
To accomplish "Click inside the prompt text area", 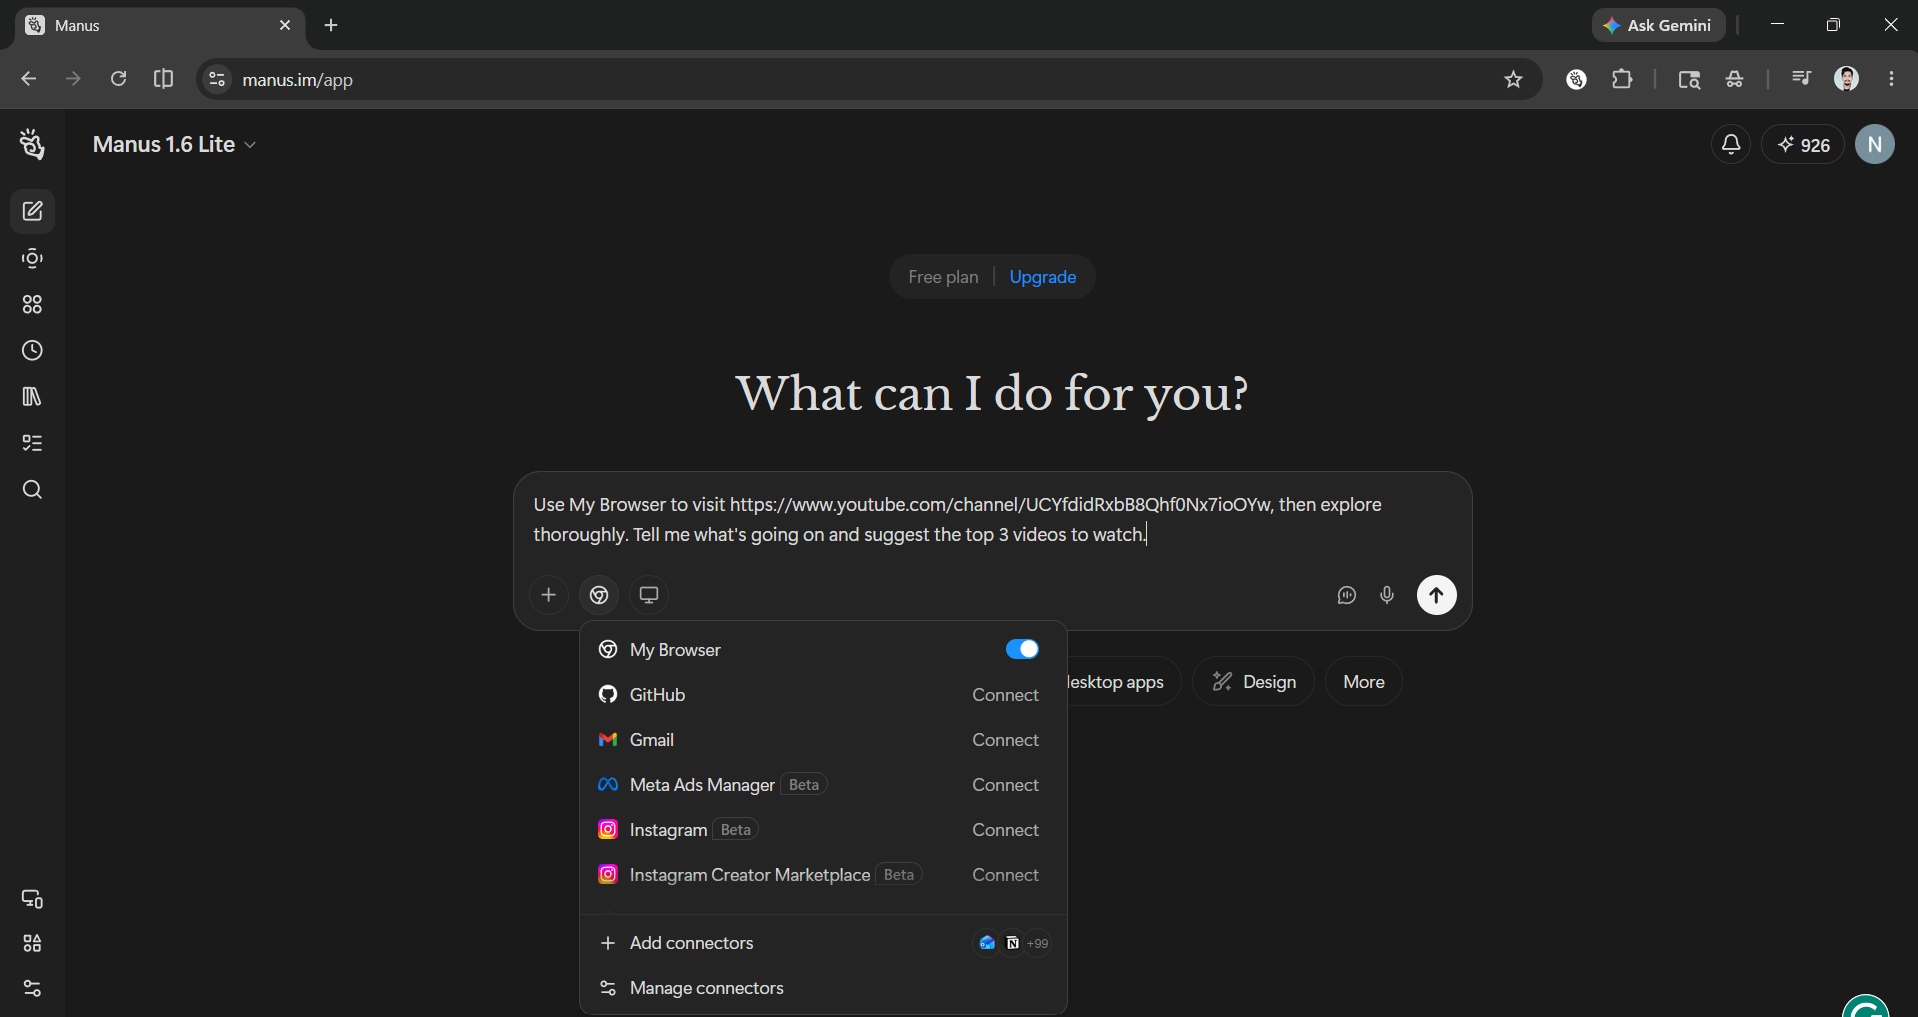I will [x=992, y=520].
